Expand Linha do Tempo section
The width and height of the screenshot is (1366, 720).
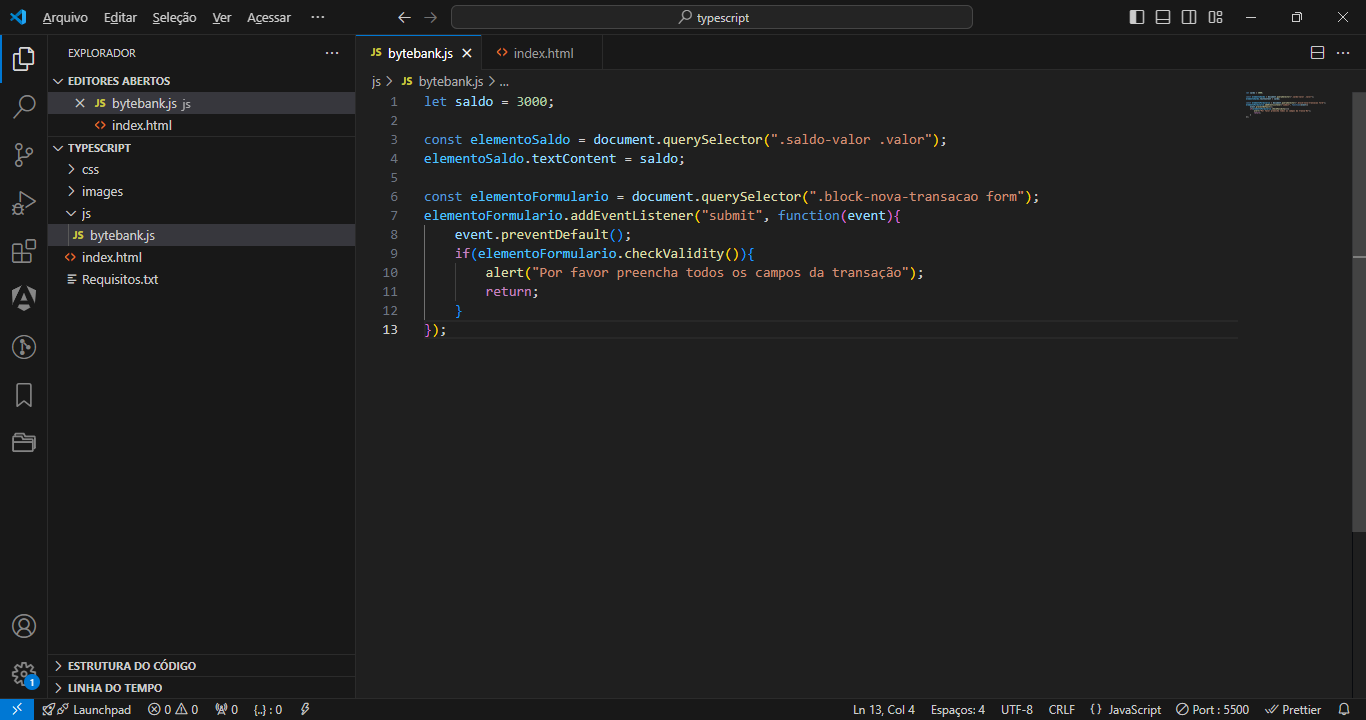[x=201, y=688]
